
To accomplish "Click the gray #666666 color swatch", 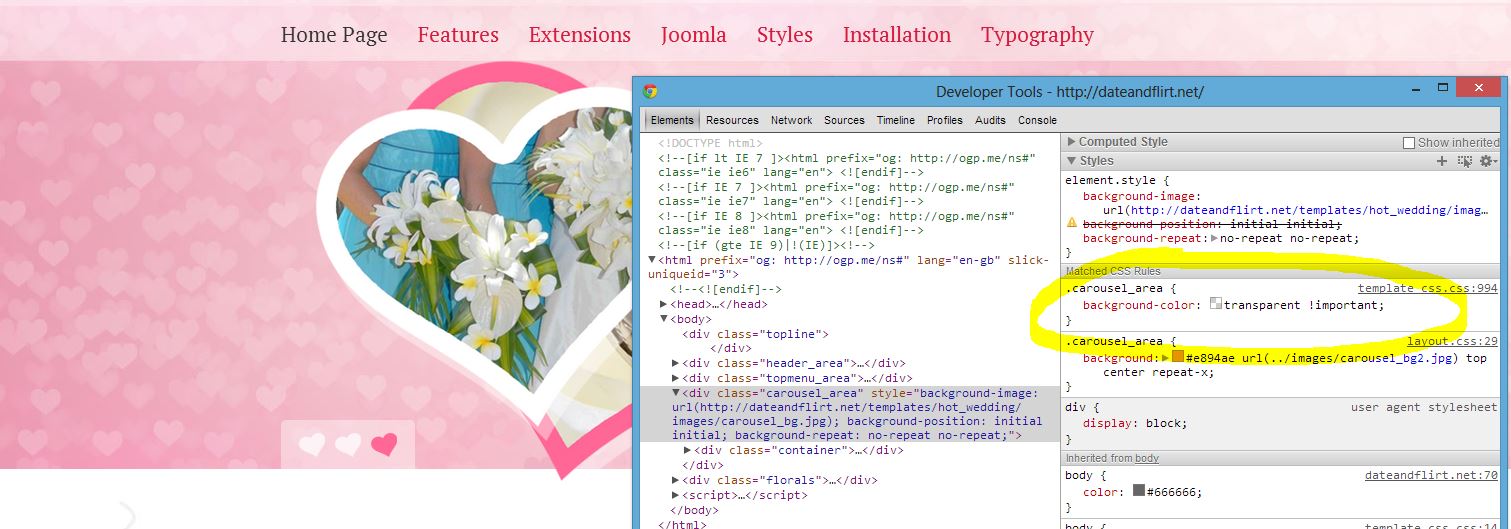I will click(x=1139, y=491).
